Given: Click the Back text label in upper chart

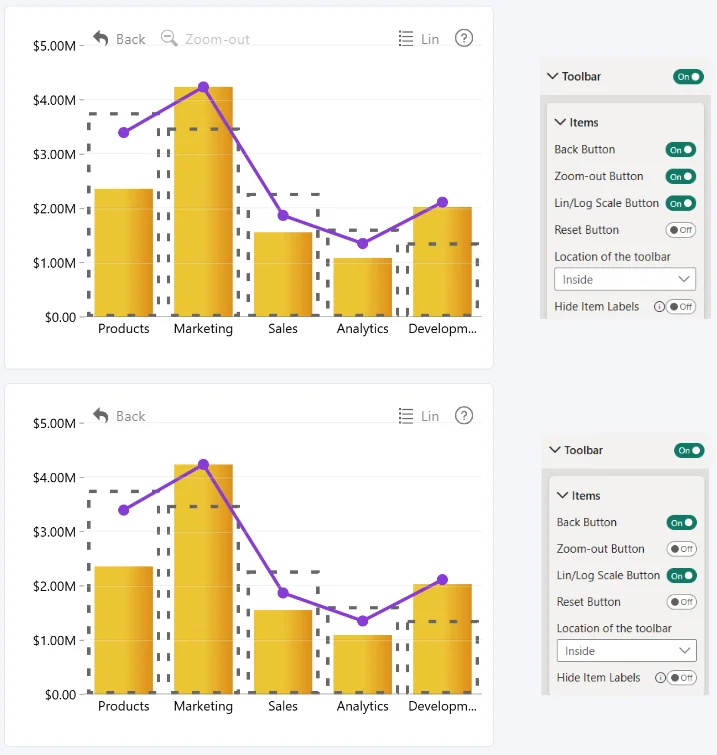Looking at the screenshot, I should [130, 39].
